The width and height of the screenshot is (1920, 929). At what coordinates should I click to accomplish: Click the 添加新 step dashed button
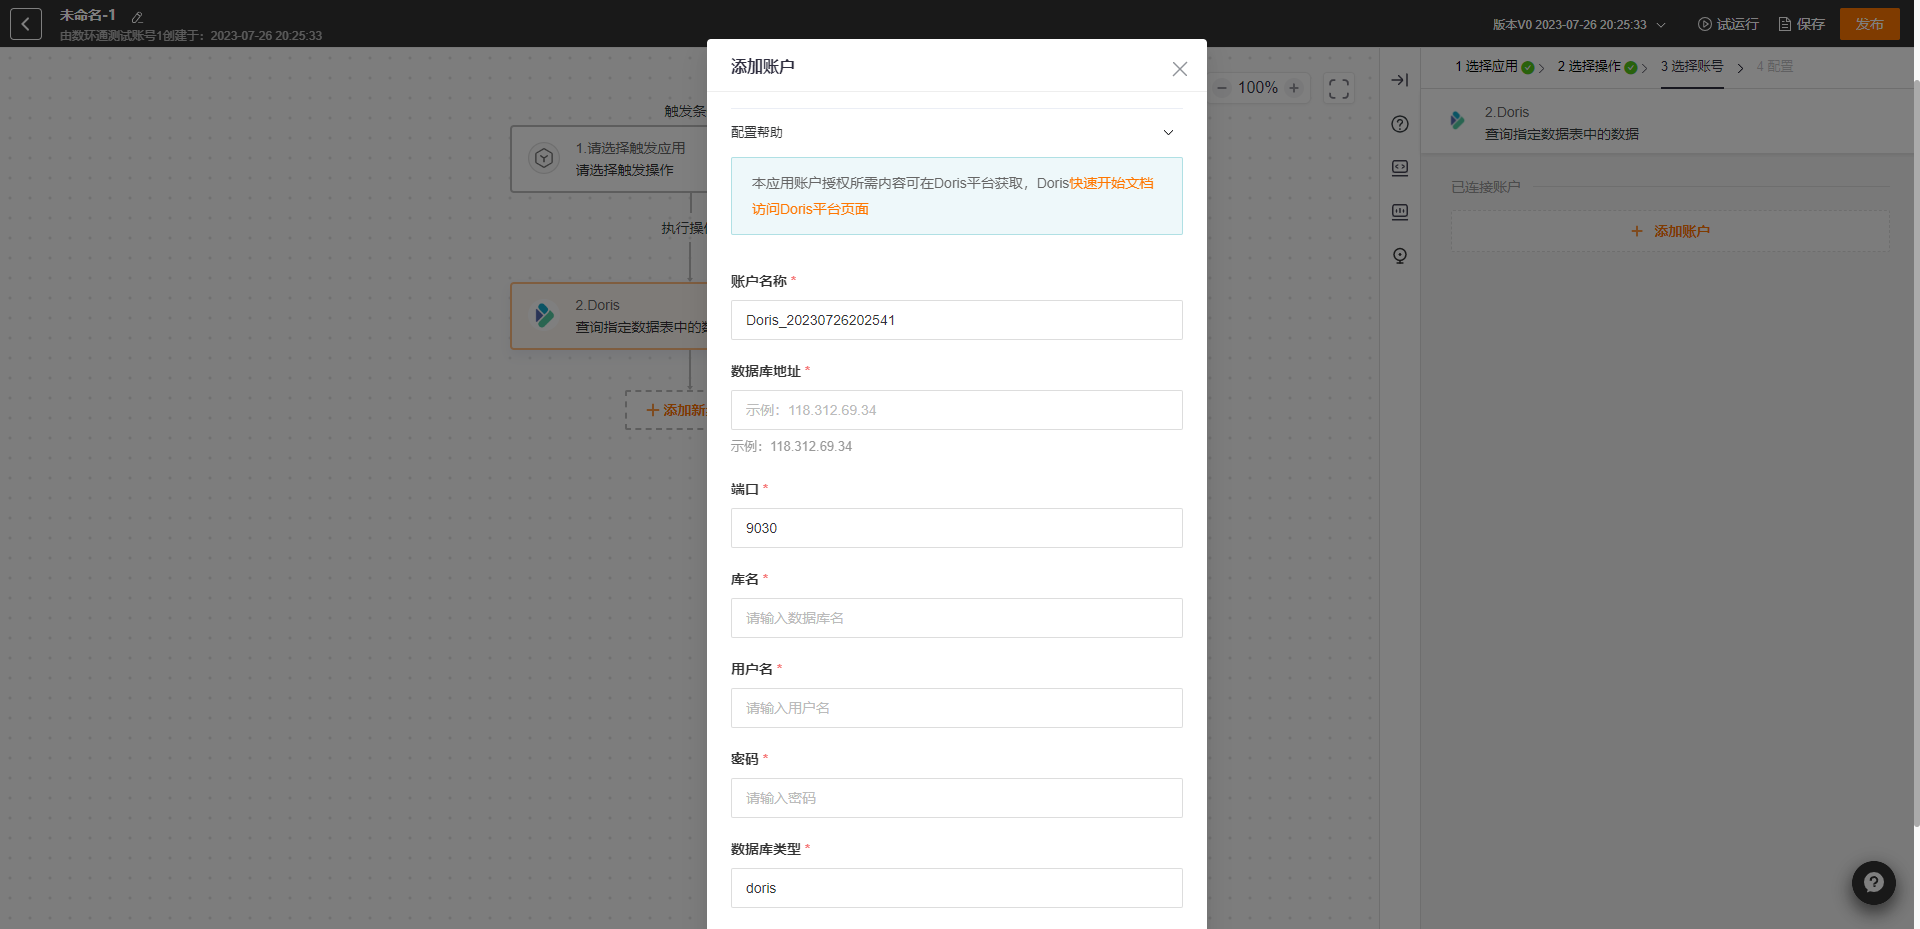click(x=667, y=410)
